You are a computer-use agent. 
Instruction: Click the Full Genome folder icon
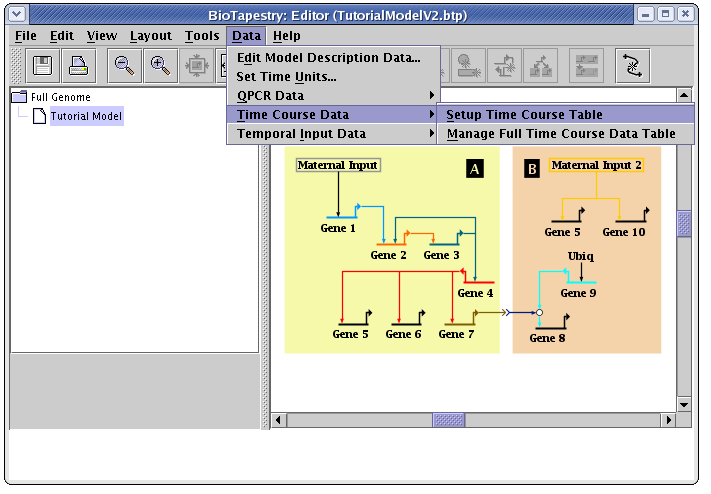[x=19, y=97]
